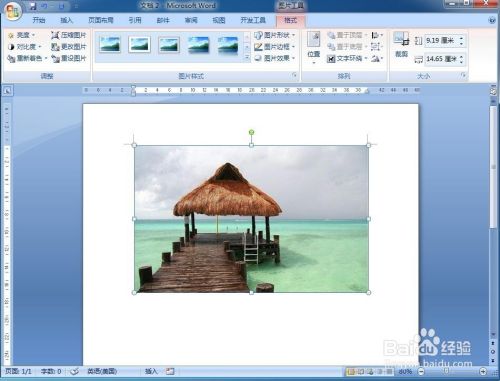Screen dimensions: 500x381
Task: Click the zoom out minus button
Action: pos(421,371)
